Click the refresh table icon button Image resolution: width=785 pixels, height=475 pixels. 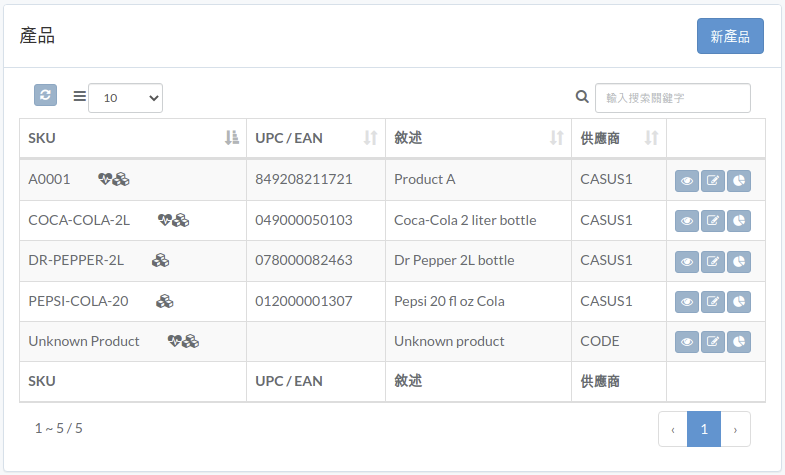point(45,95)
